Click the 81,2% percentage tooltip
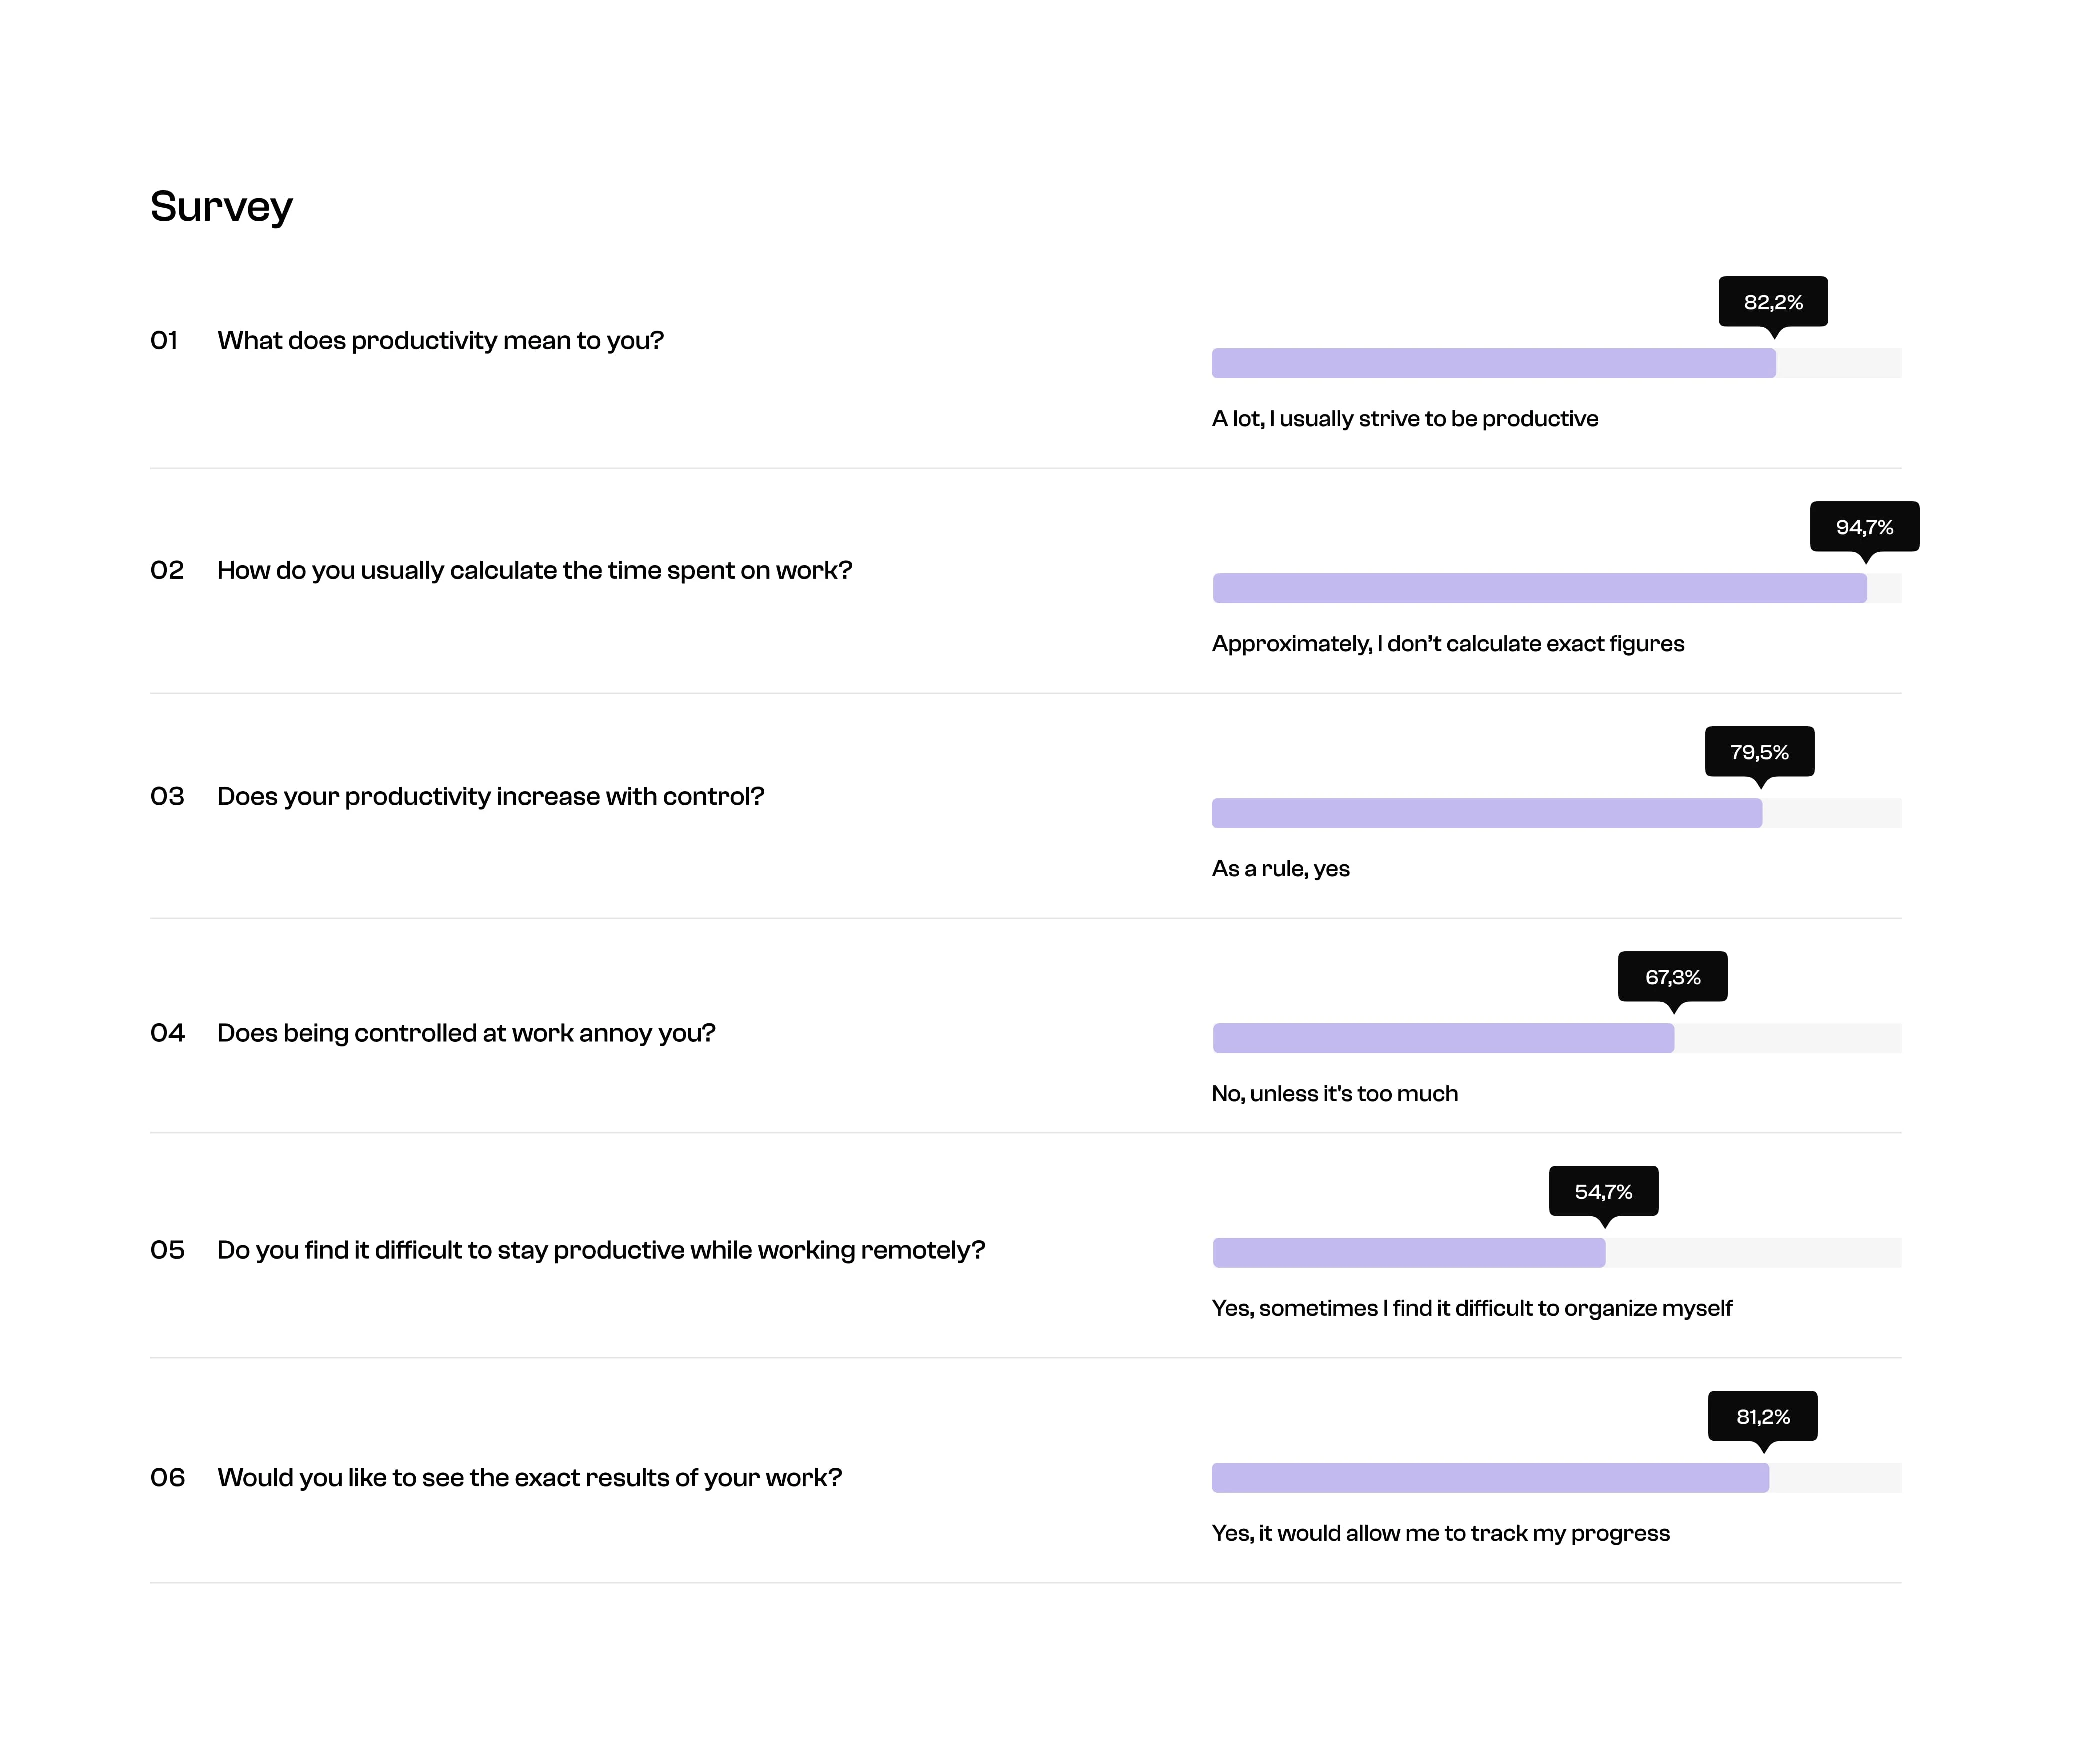The image size is (2100, 1754). click(1762, 1416)
